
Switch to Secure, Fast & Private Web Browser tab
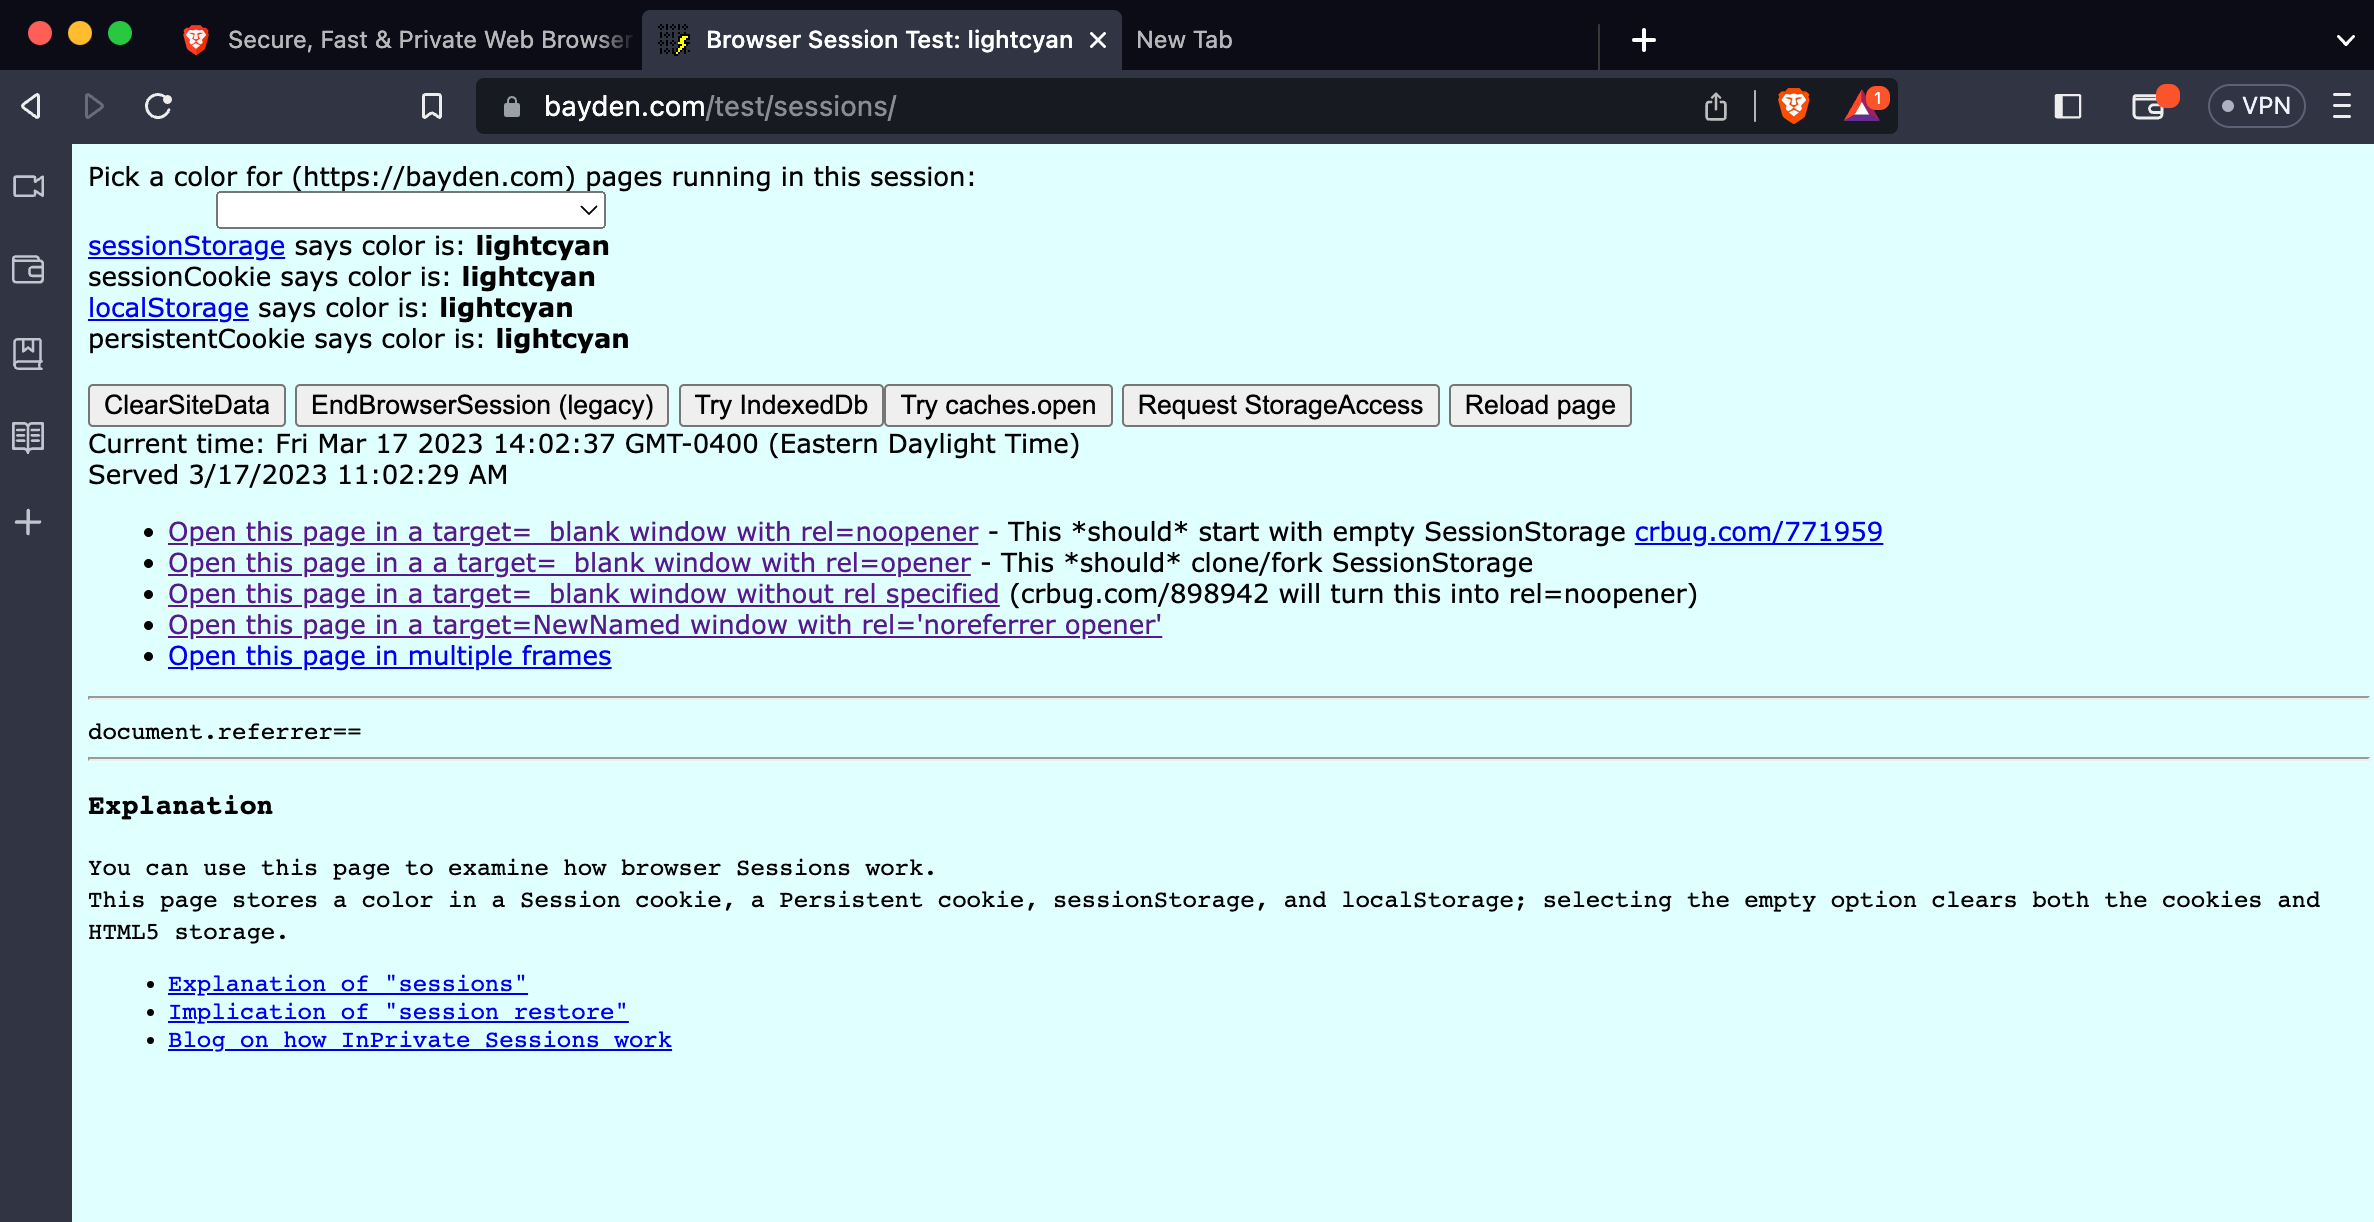click(406, 40)
